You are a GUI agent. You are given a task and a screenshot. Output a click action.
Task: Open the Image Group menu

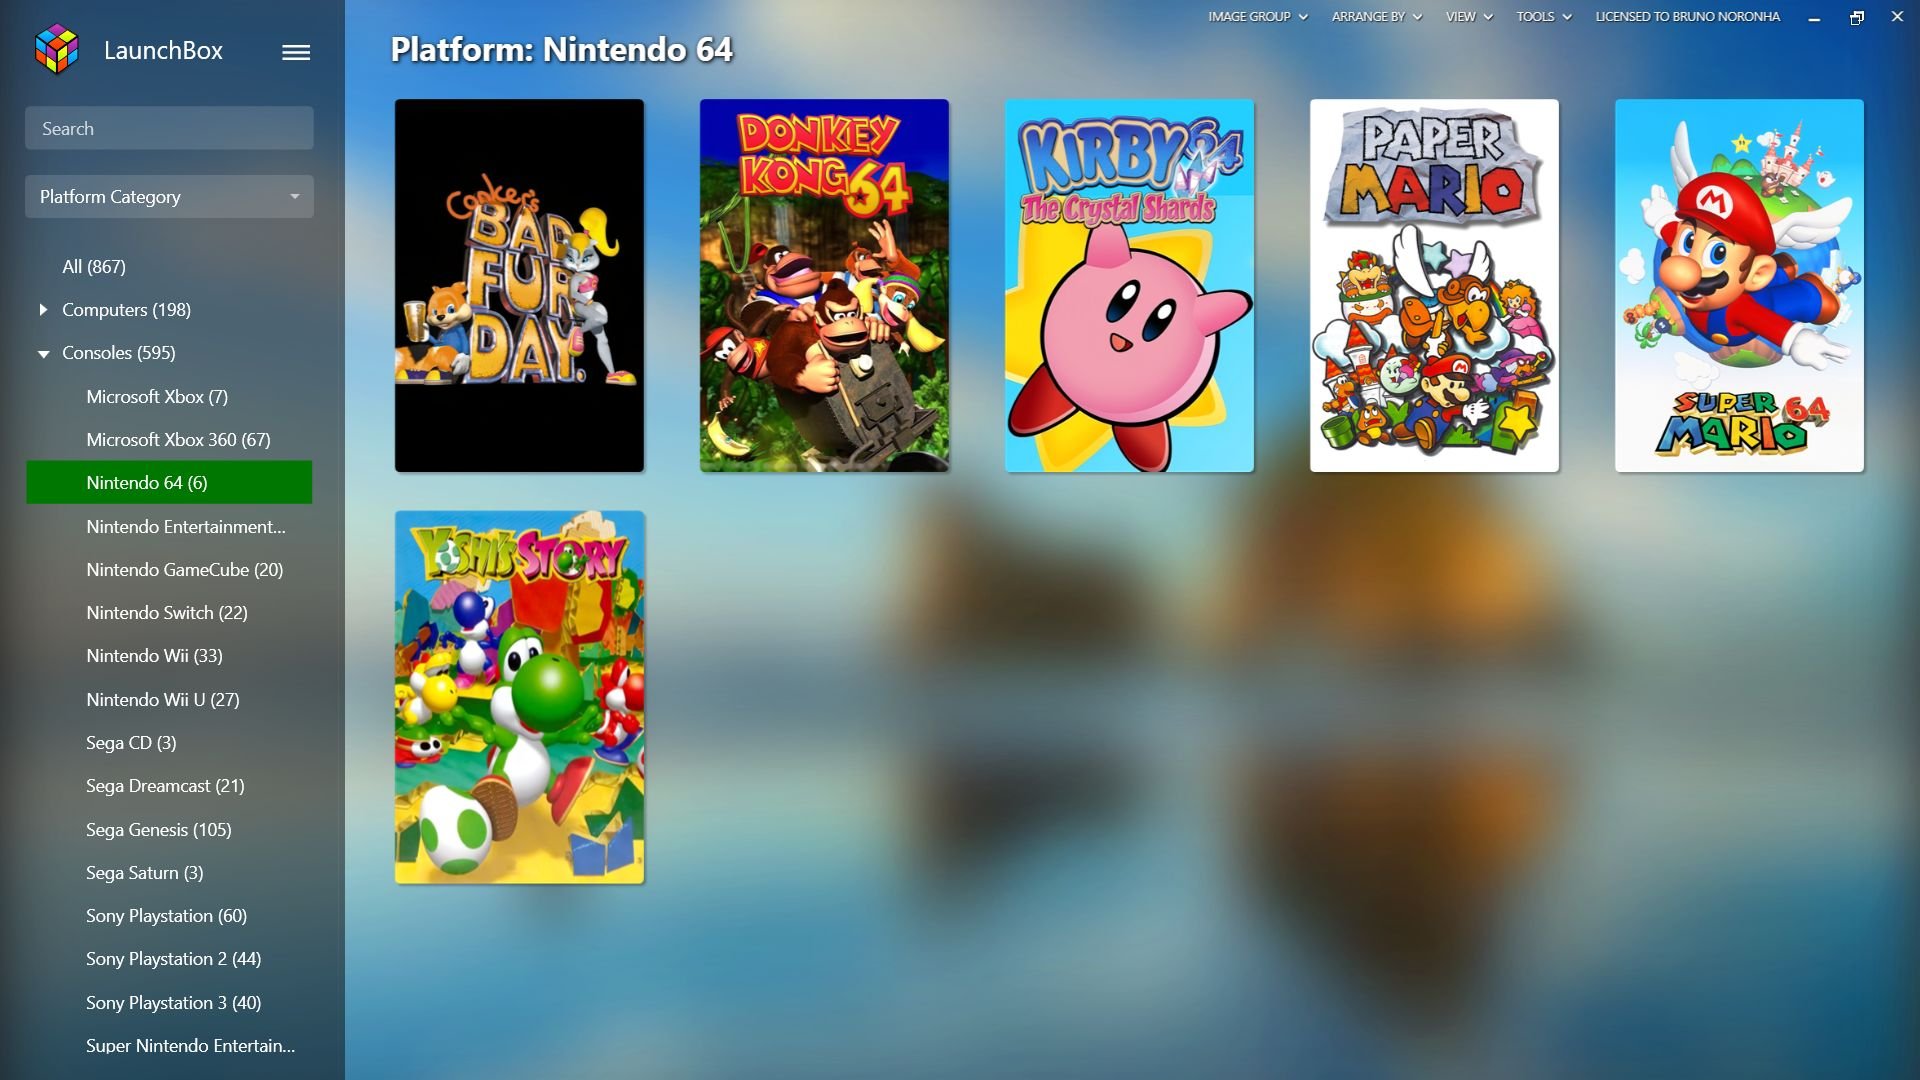pos(1257,16)
